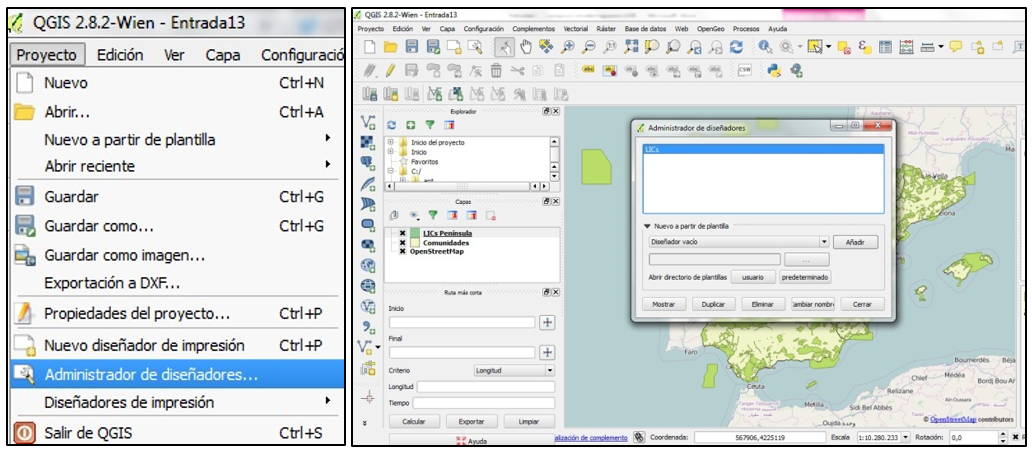The width and height of the screenshot is (1032, 455).
Task: Click the Zoom In magnifier tool
Action: tap(568, 47)
